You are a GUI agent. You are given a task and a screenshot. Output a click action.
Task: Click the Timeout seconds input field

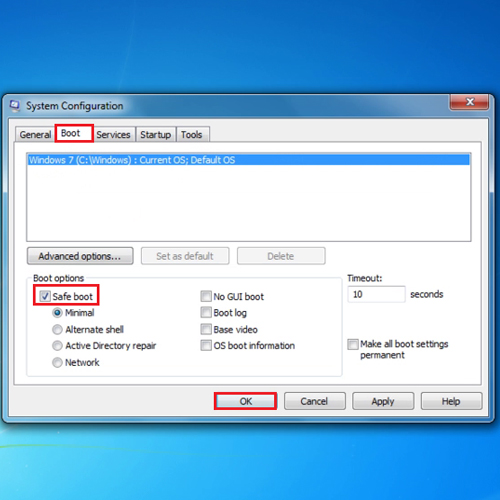[x=376, y=294]
